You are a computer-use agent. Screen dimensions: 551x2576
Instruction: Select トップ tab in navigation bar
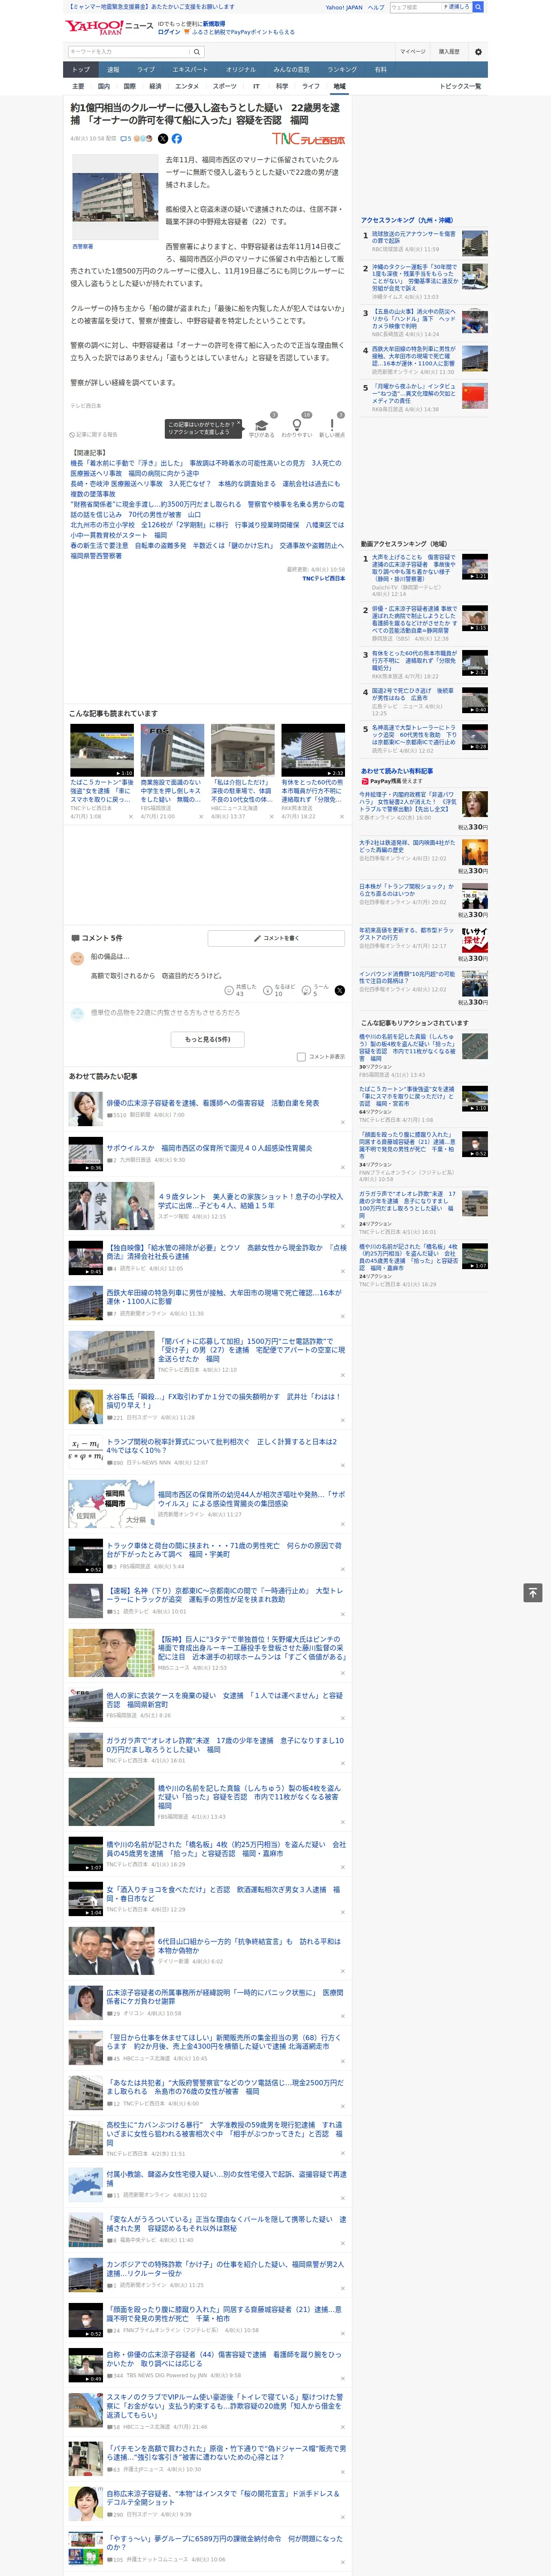pyautogui.click(x=81, y=70)
